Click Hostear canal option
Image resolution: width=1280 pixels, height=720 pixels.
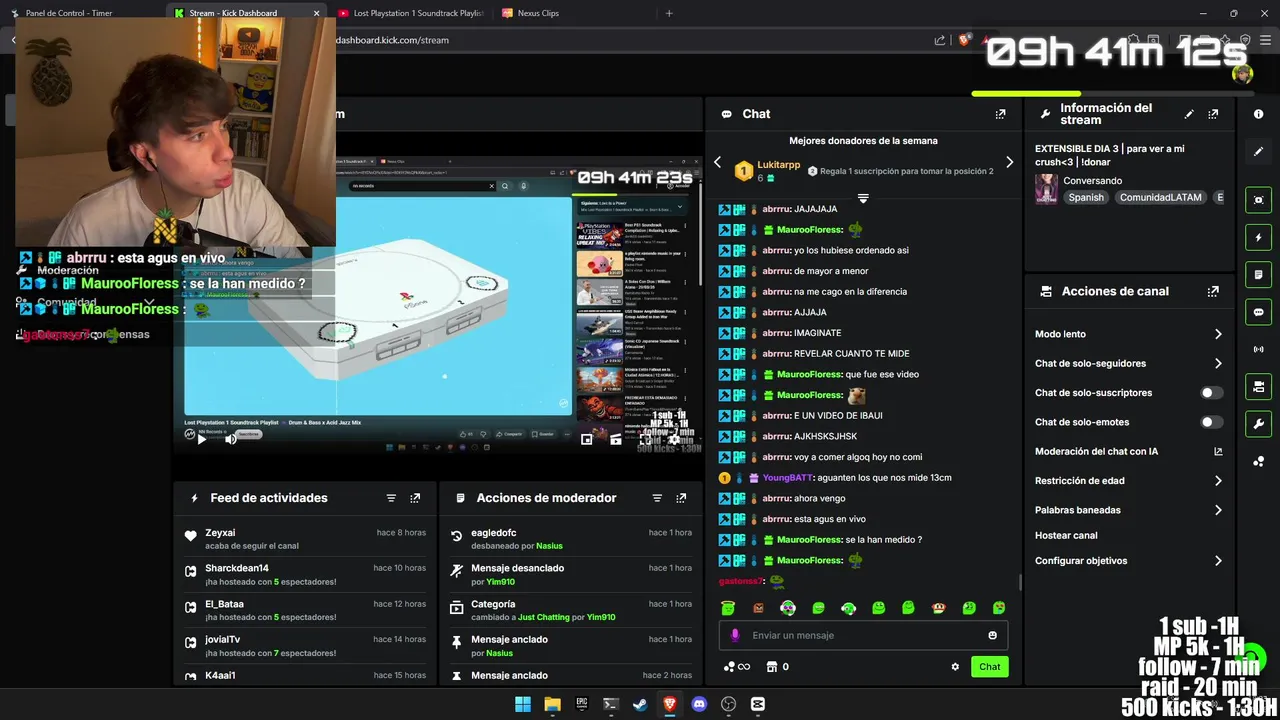(1066, 536)
